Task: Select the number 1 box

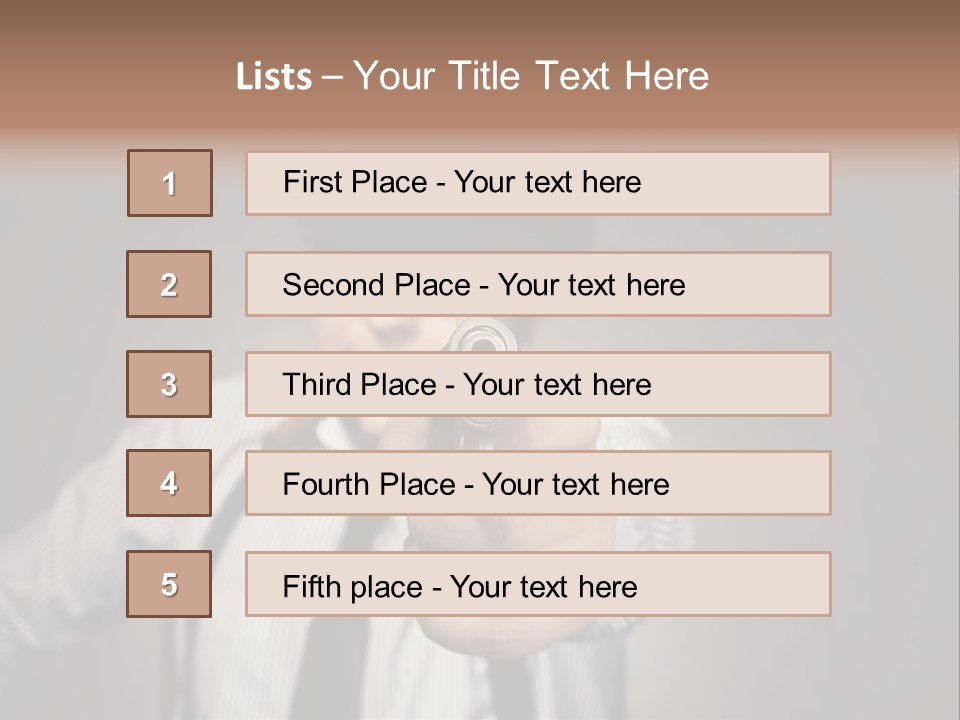Action: pos(170,183)
